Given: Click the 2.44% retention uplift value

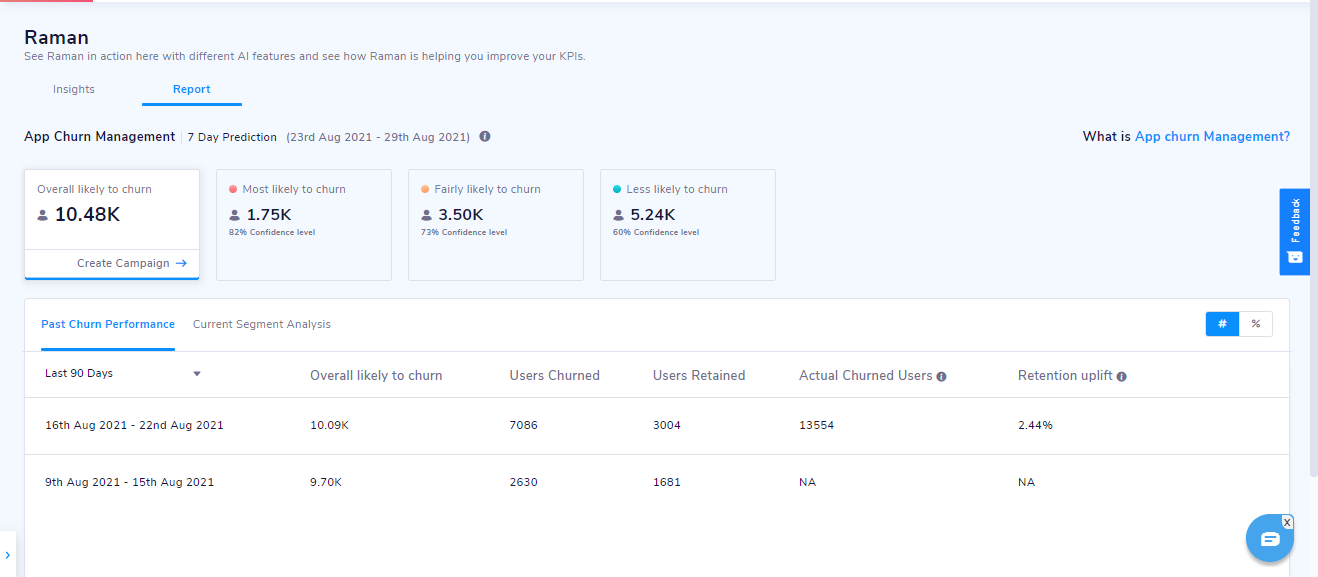Looking at the screenshot, I should click(1035, 426).
